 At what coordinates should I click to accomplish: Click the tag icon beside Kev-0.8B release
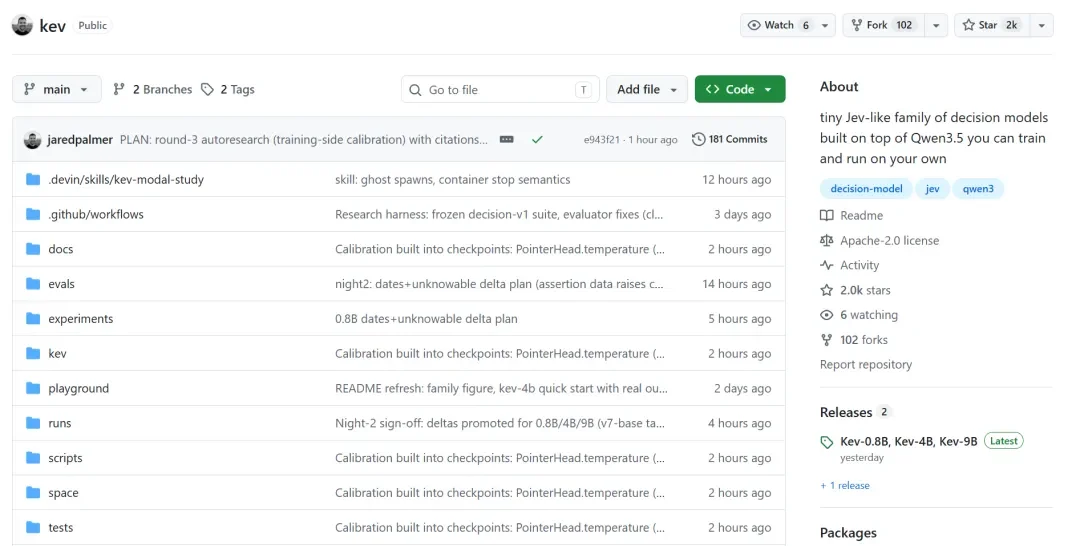827,442
